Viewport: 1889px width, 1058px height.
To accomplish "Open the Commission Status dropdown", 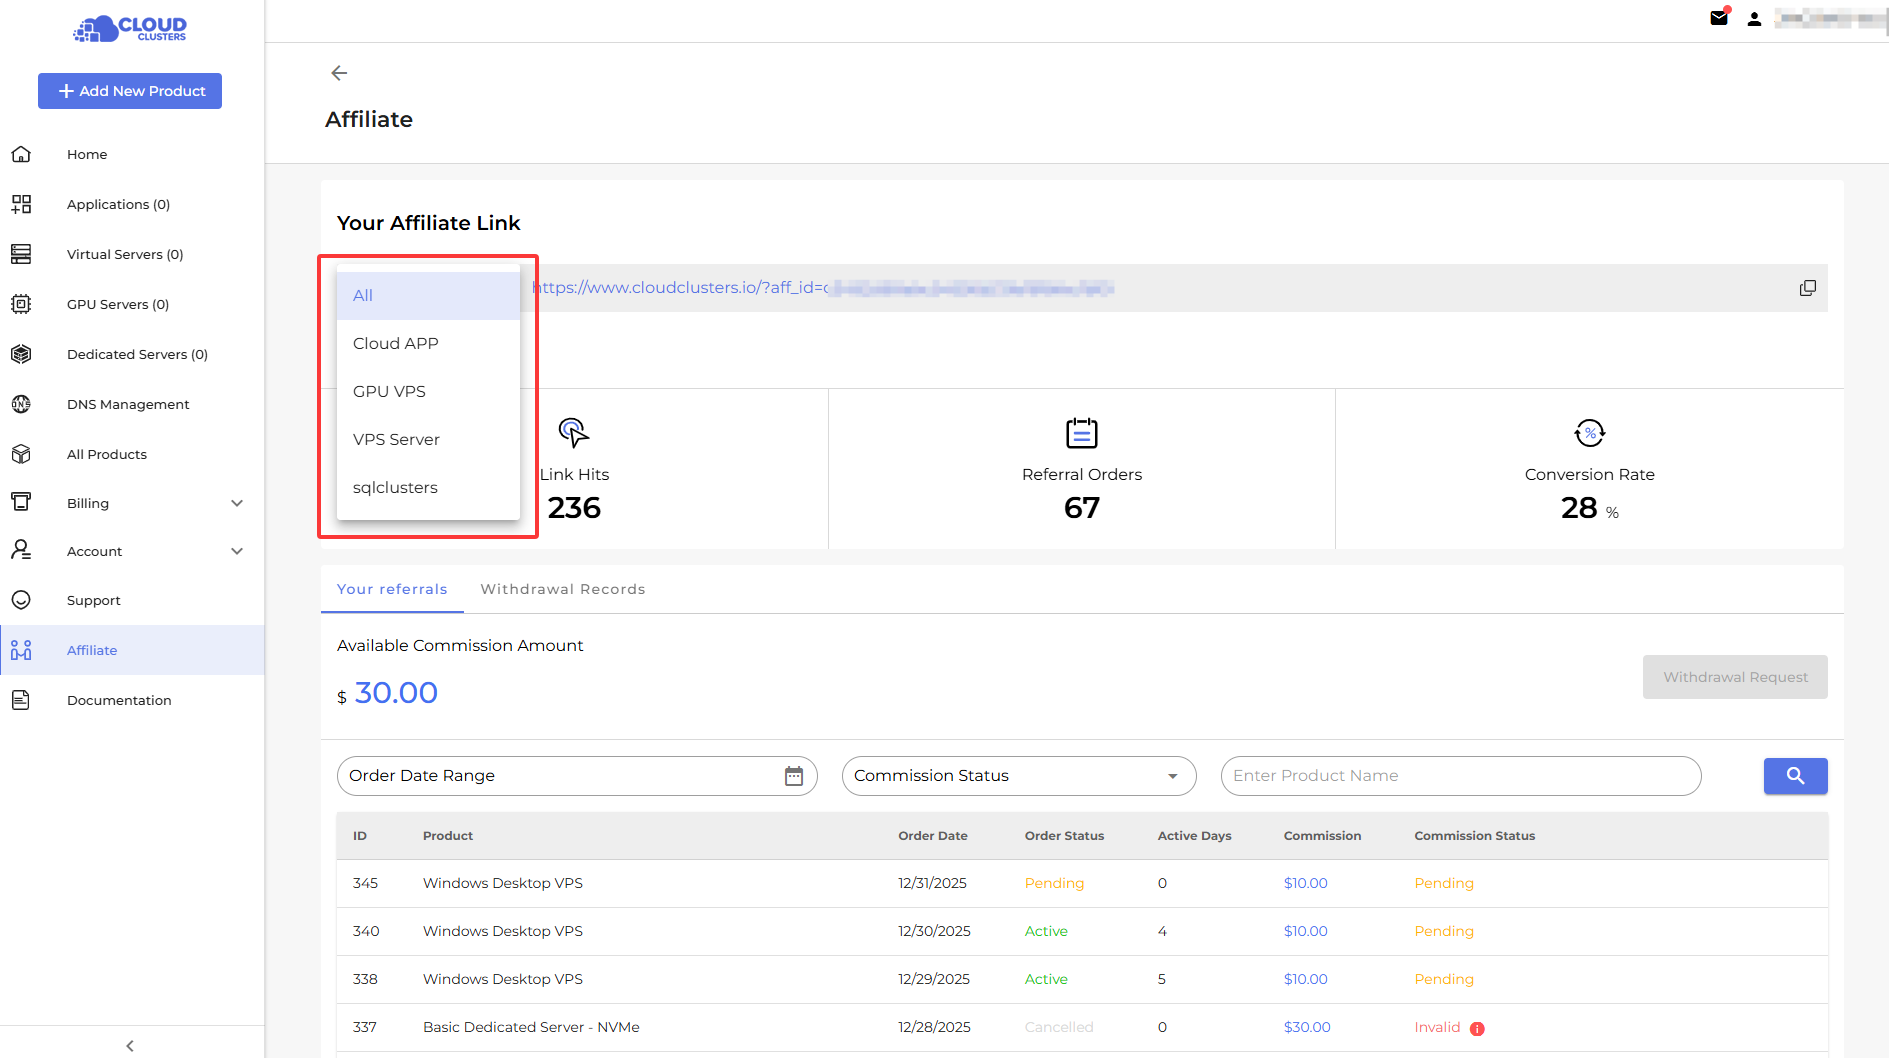I will coord(1018,776).
